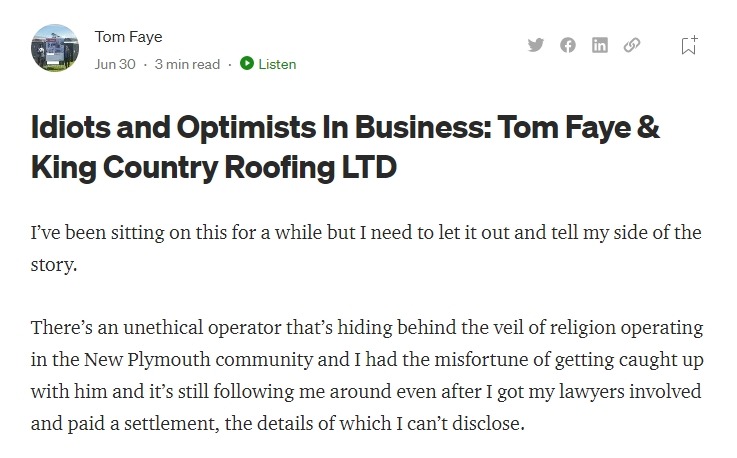
Task: Click the Listen text link
Action: pos(277,64)
